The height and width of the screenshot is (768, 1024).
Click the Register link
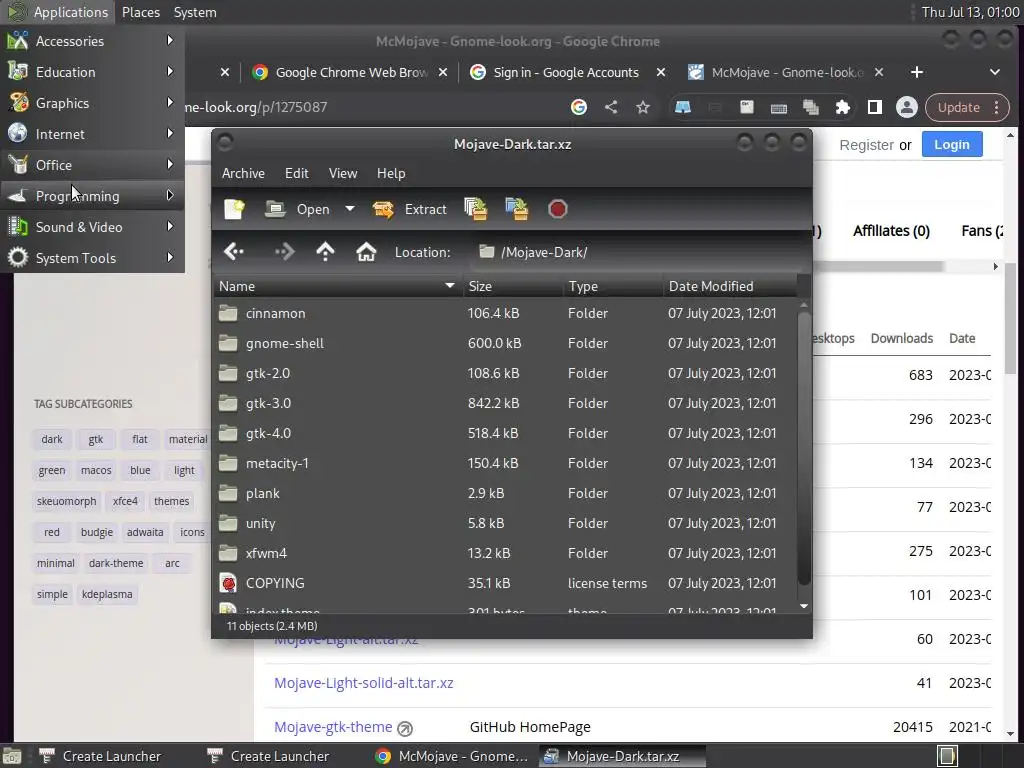click(866, 145)
